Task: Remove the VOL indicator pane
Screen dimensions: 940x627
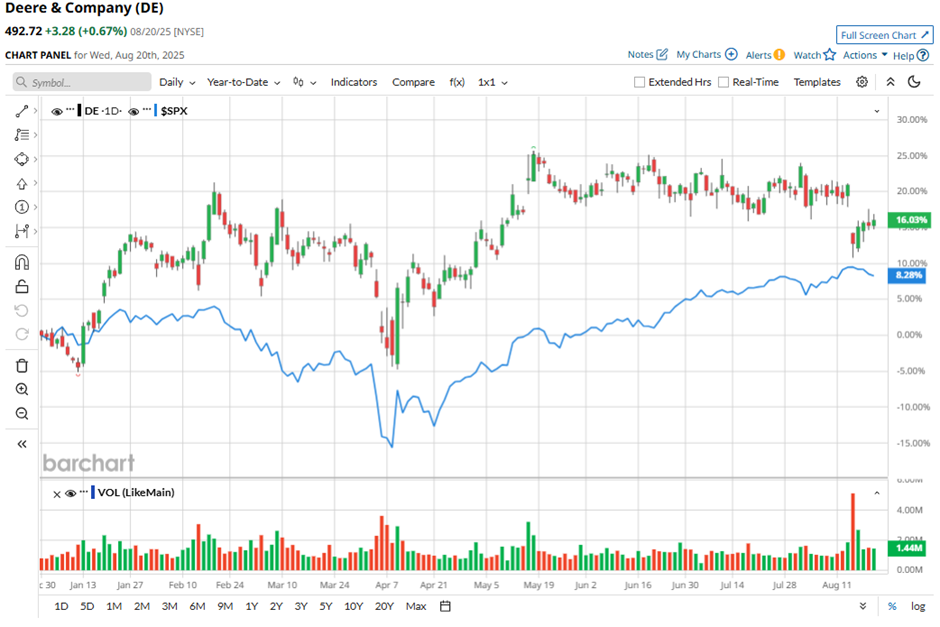Action: click(56, 494)
